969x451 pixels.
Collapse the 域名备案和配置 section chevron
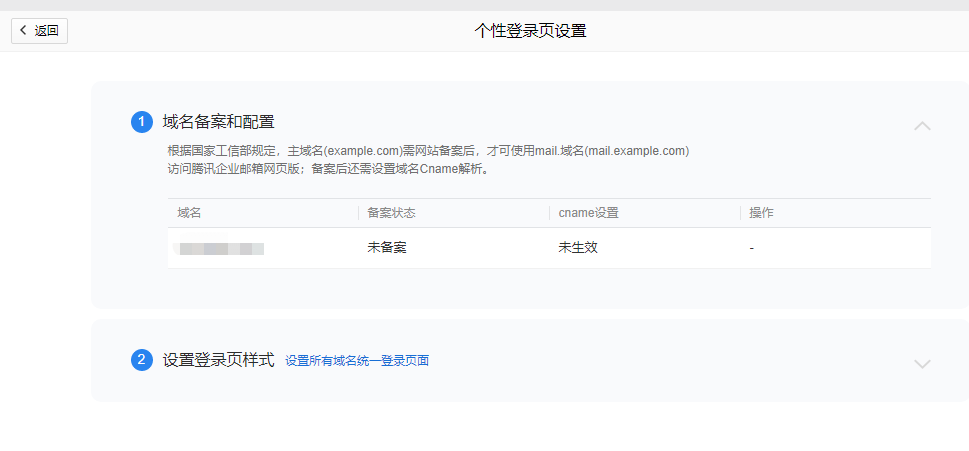coord(922,126)
